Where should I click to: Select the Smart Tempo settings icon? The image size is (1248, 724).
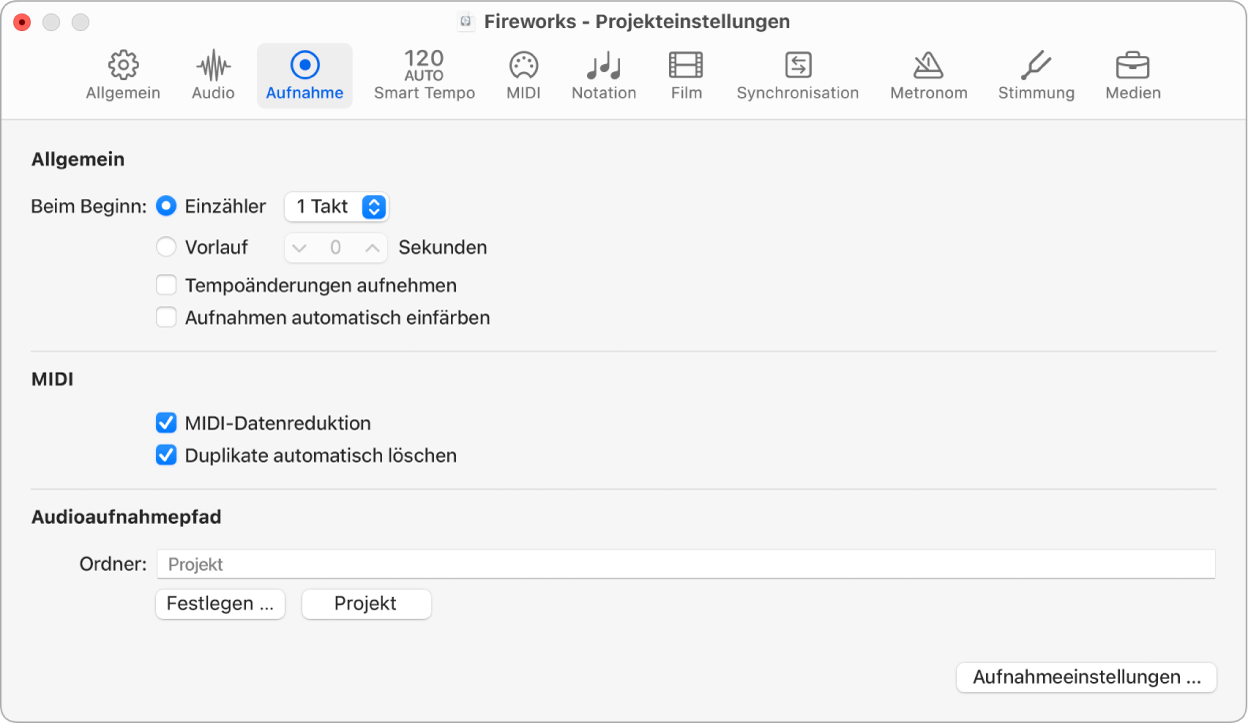(424, 75)
